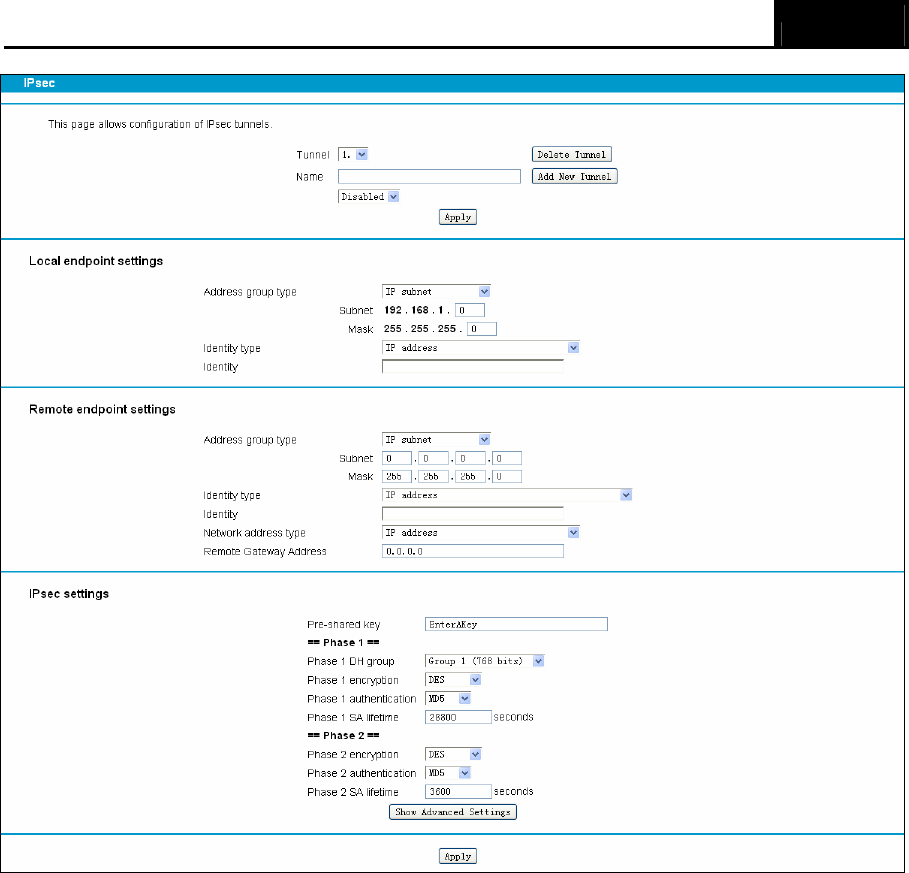Click the tunnel Name input field
Screen dimensions: 909x873
point(429,177)
